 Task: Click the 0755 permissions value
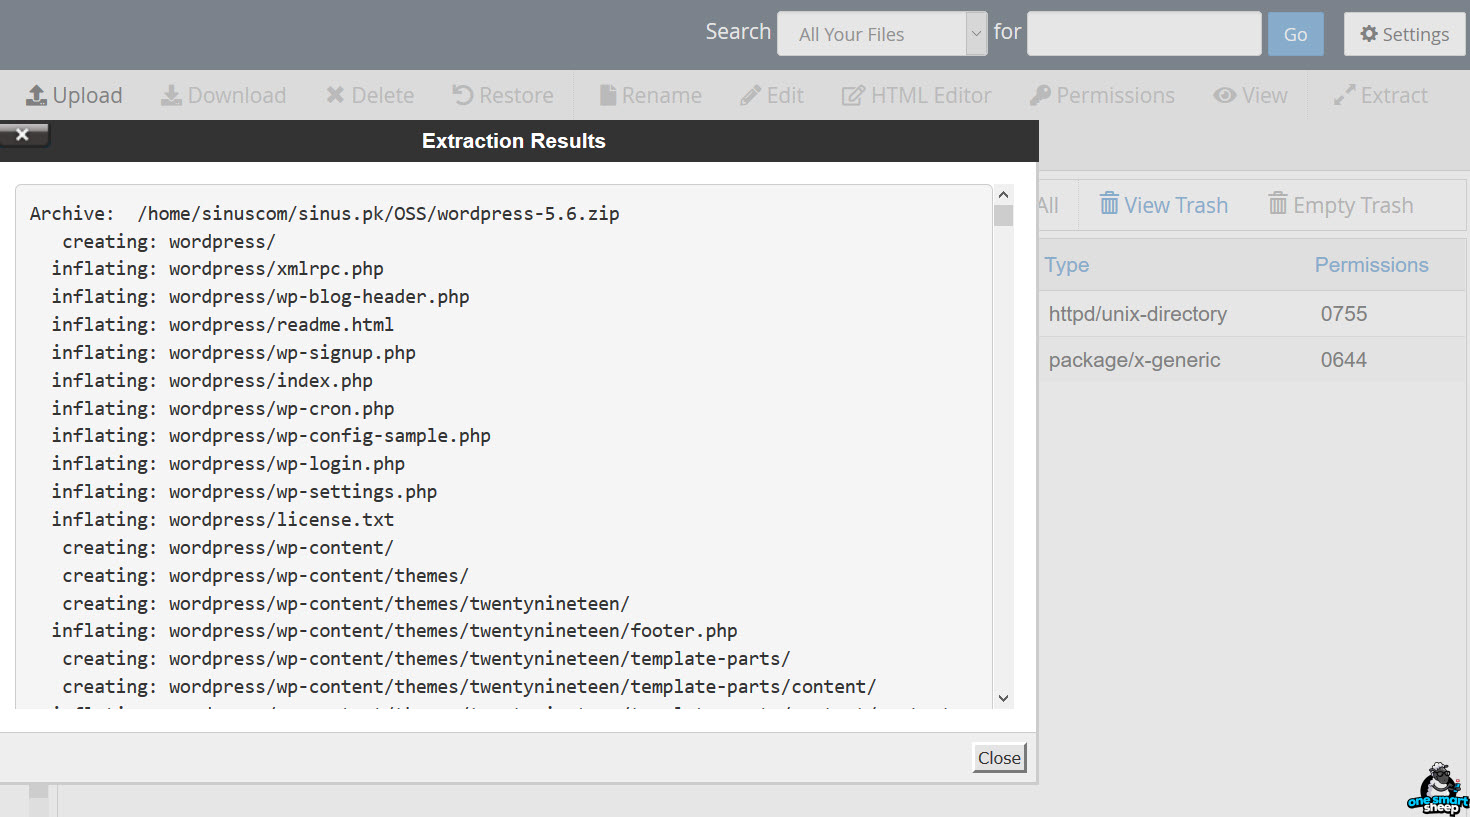pos(1343,314)
